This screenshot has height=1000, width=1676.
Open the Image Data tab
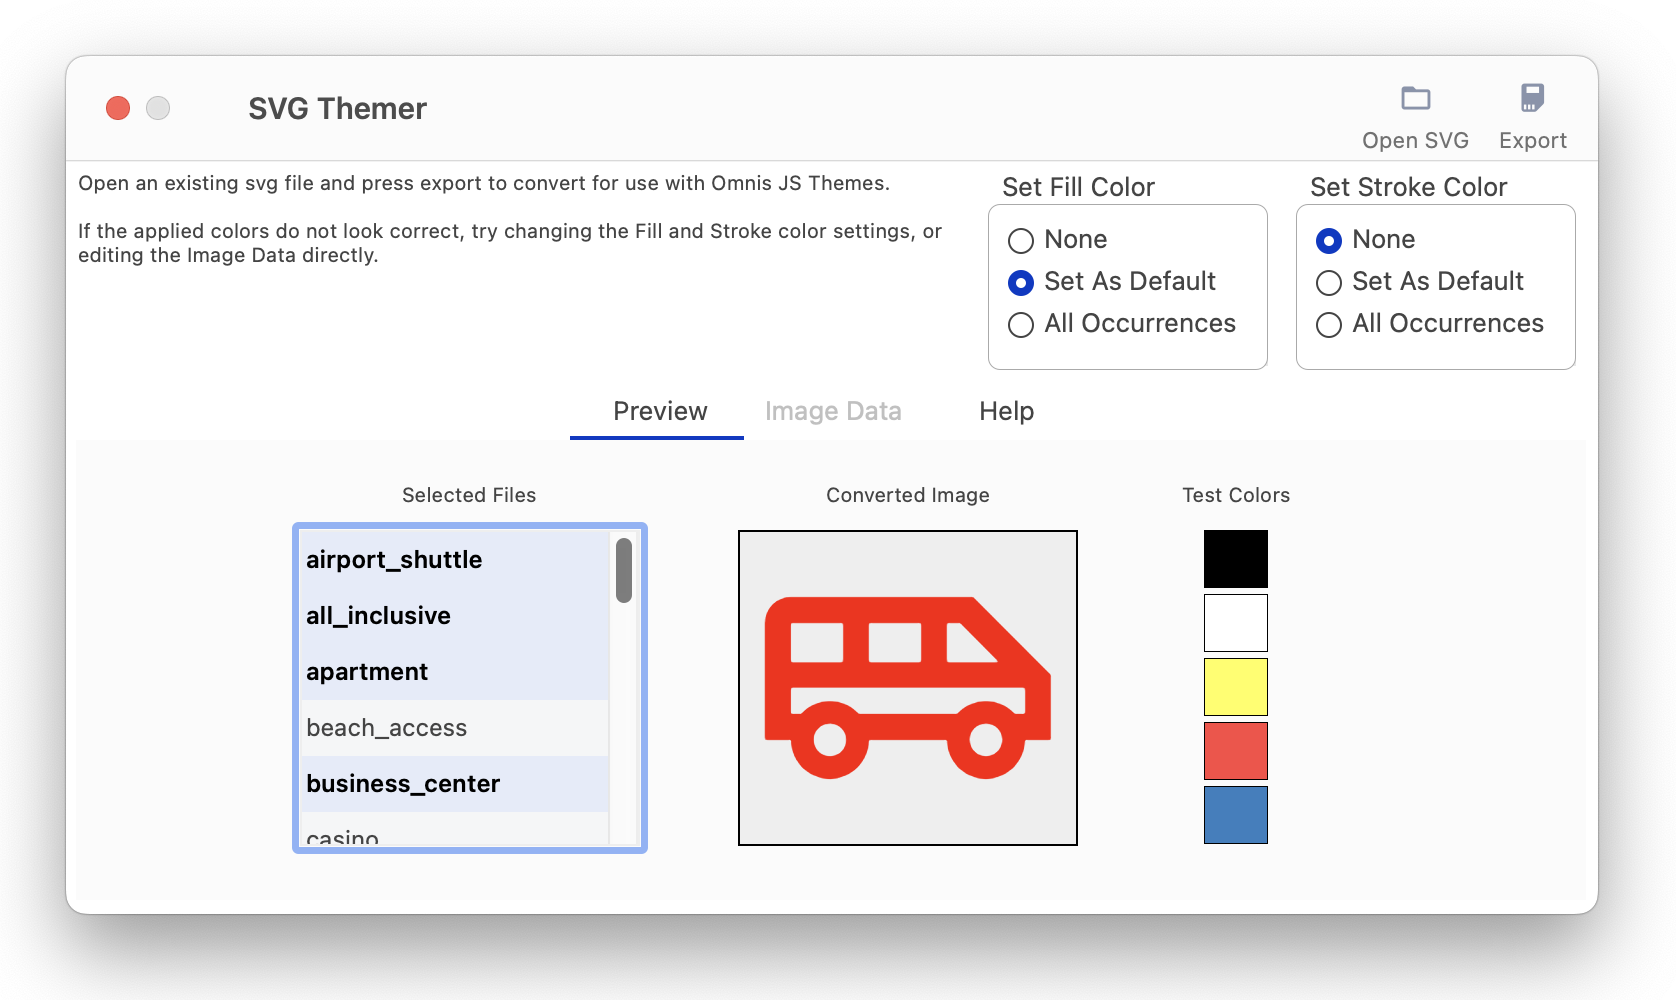tap(833, 411)
